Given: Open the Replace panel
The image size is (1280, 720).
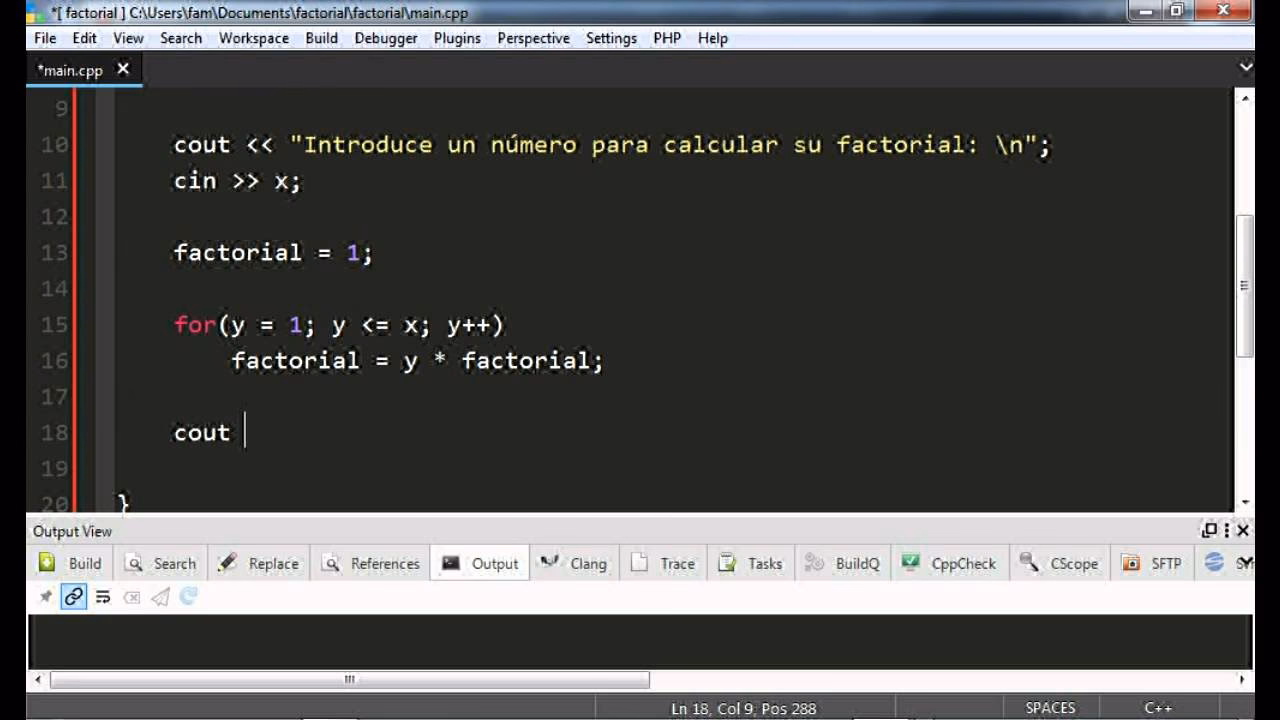Looking at the screenshot, I should pyautogui.click(x=258, y=563).
